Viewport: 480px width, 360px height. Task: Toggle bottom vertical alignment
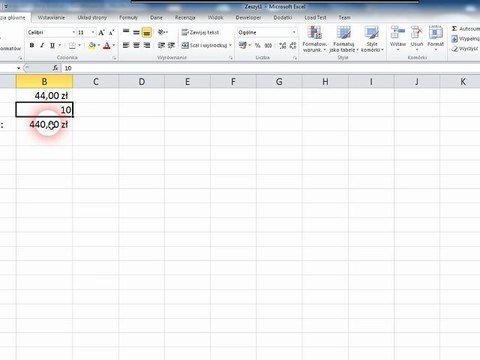click(x=147, y=32)
